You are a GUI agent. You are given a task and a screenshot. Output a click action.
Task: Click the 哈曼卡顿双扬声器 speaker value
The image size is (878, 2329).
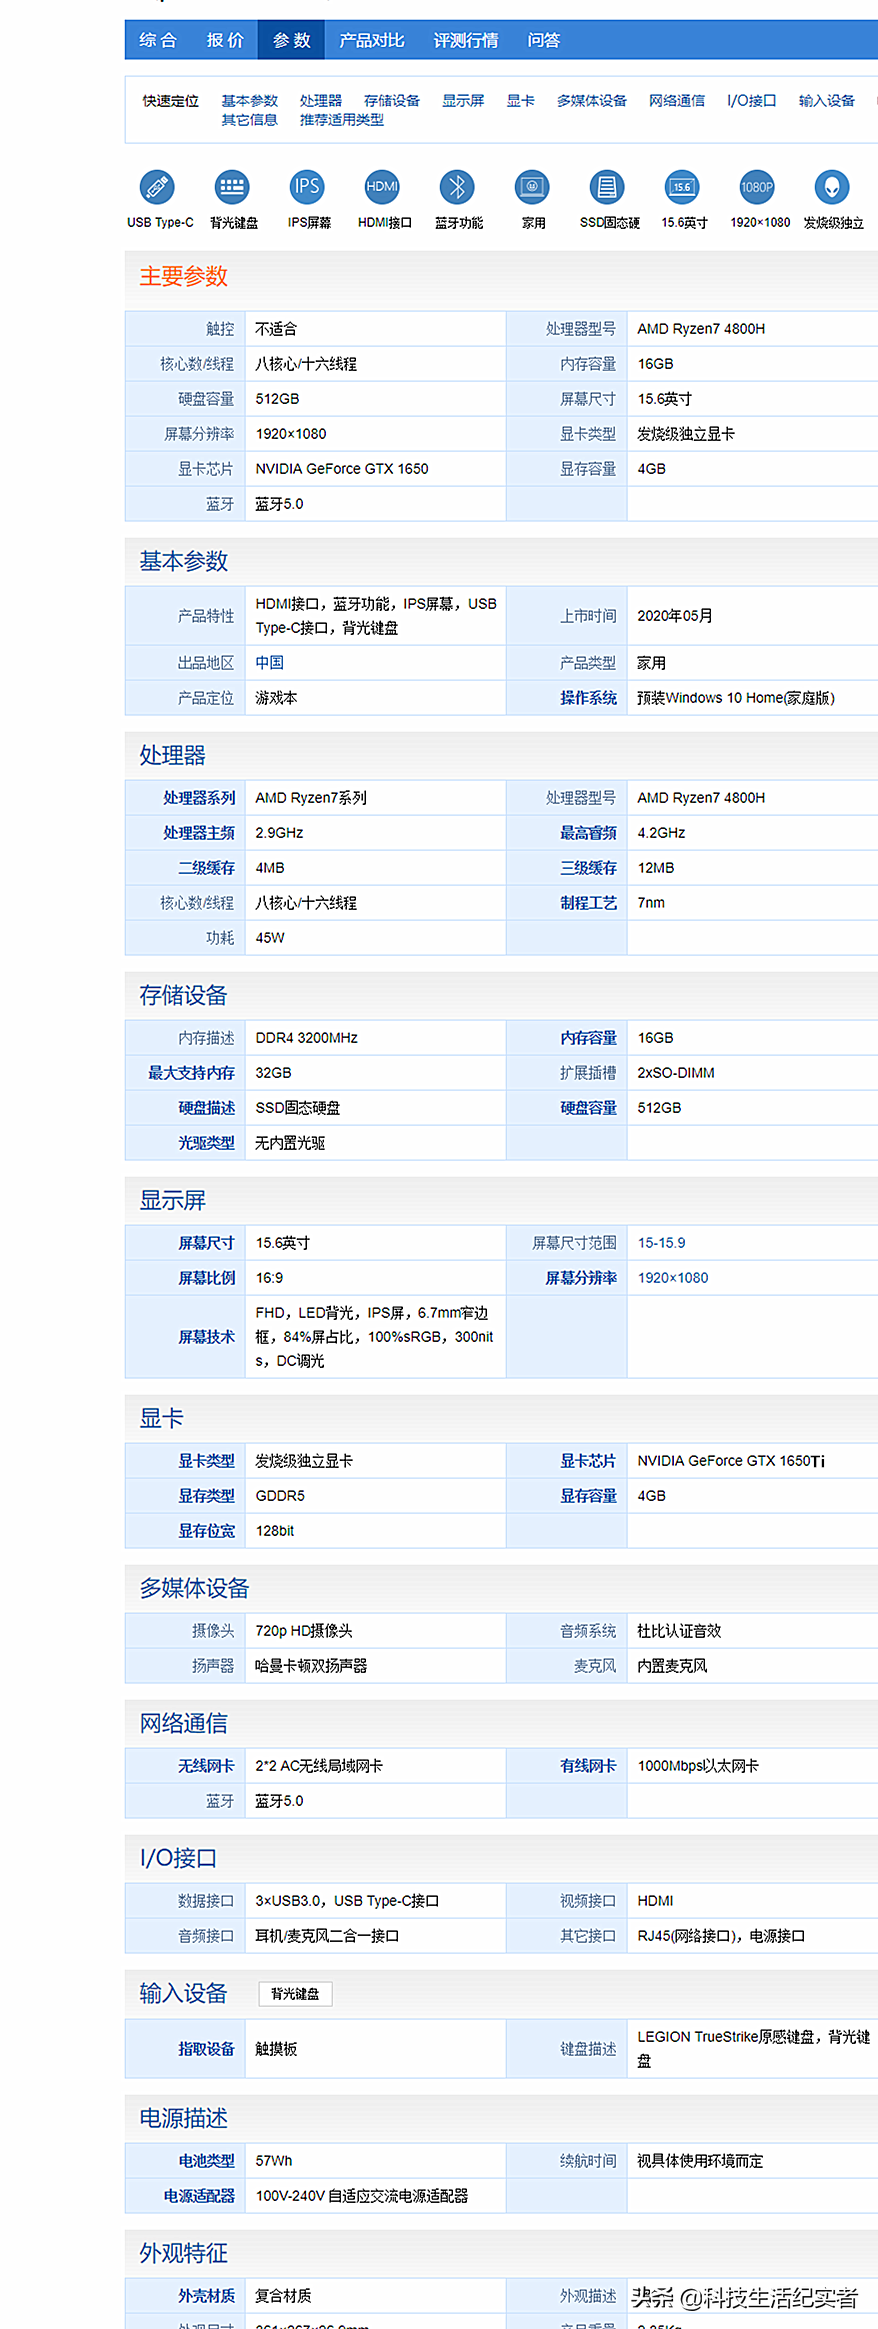(311, 1666)
